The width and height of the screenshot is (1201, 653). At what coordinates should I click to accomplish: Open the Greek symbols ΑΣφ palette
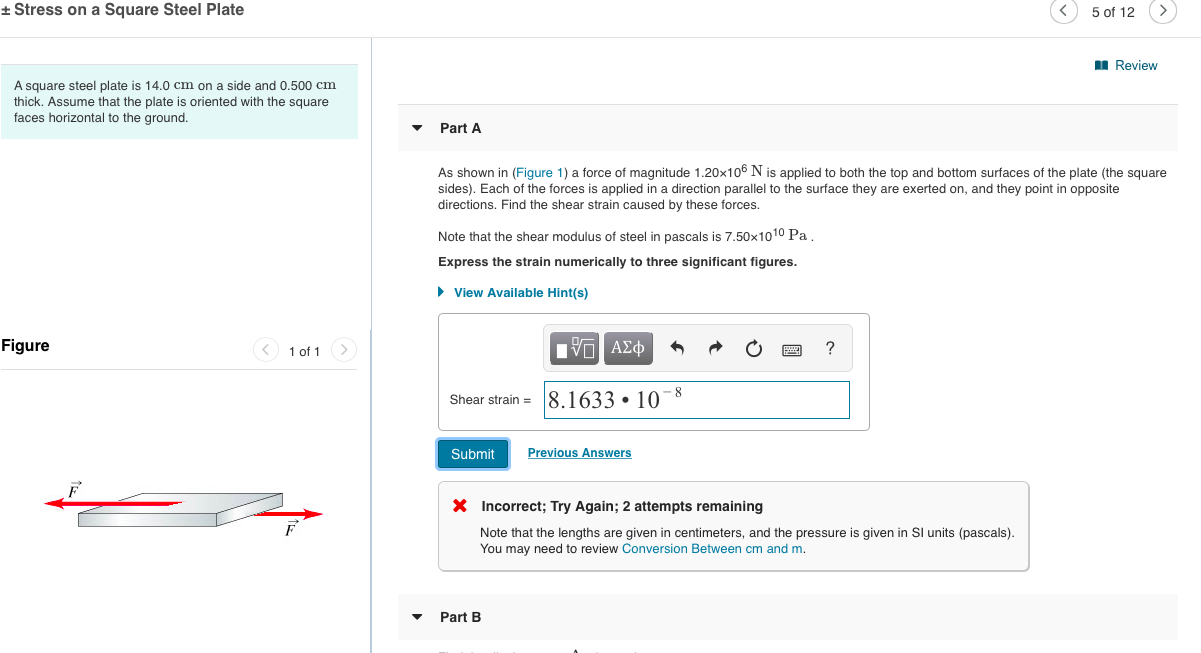point(627,348)
